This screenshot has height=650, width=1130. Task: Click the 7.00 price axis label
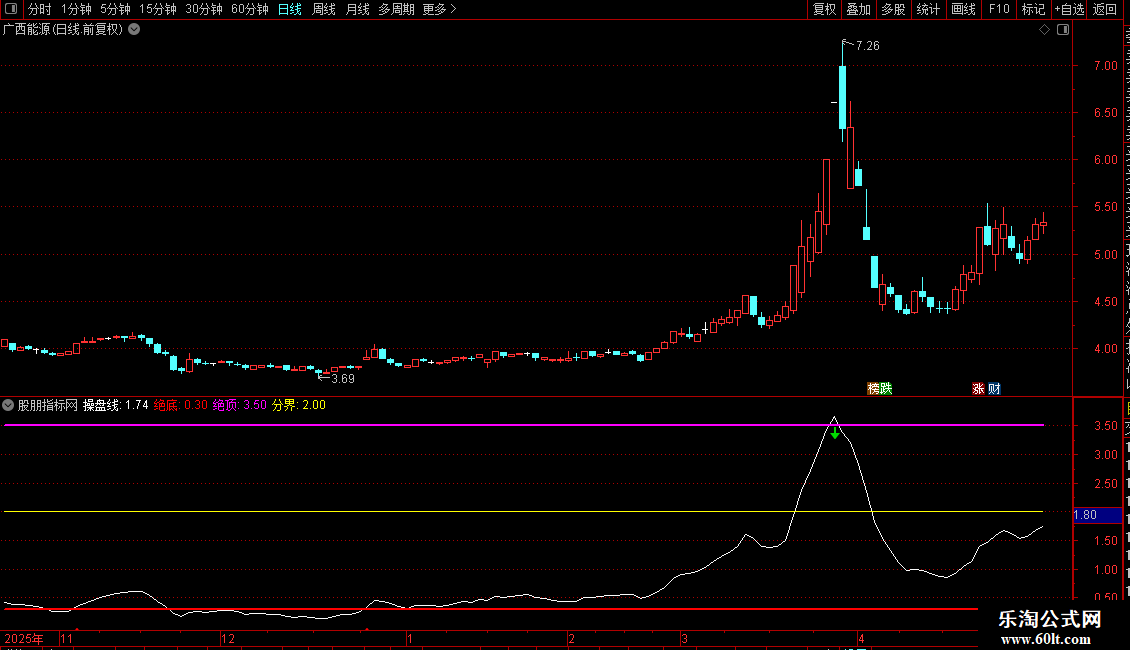[x=1105, y=66]
